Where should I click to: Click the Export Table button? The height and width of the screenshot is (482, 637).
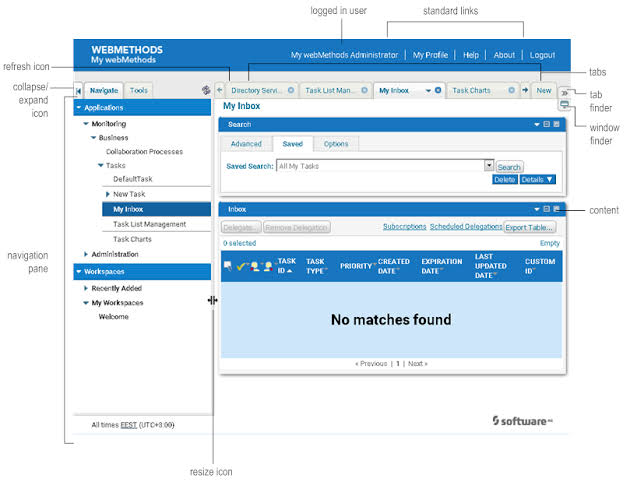(x=529, y=227)
